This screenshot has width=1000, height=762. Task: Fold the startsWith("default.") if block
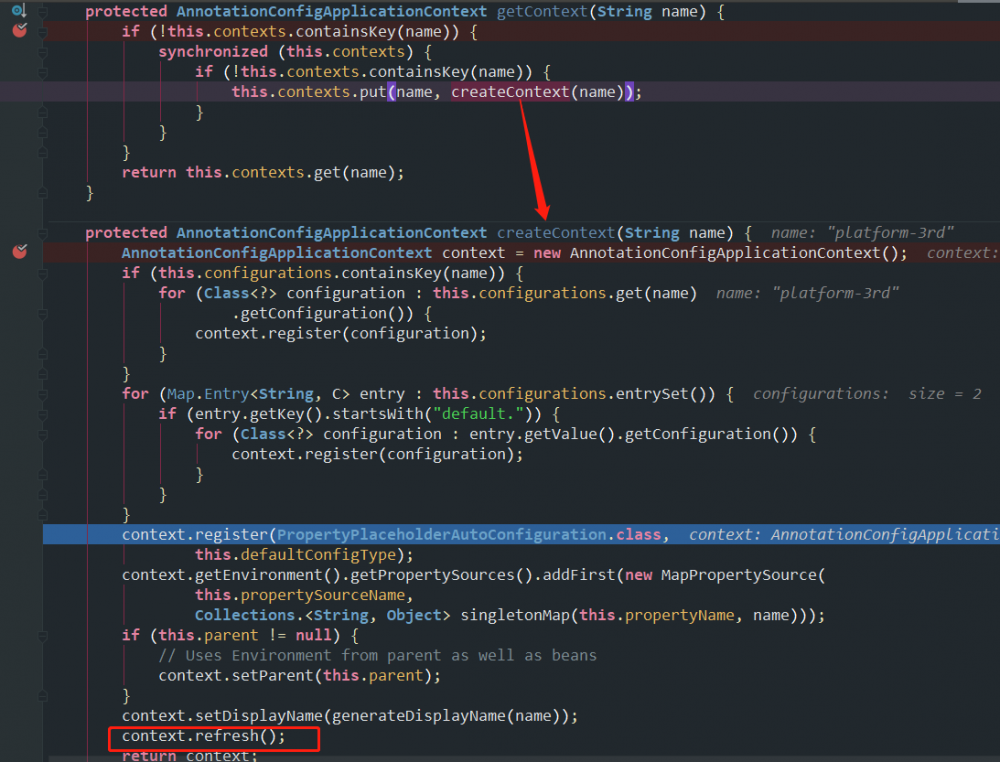tap(43, 414)
